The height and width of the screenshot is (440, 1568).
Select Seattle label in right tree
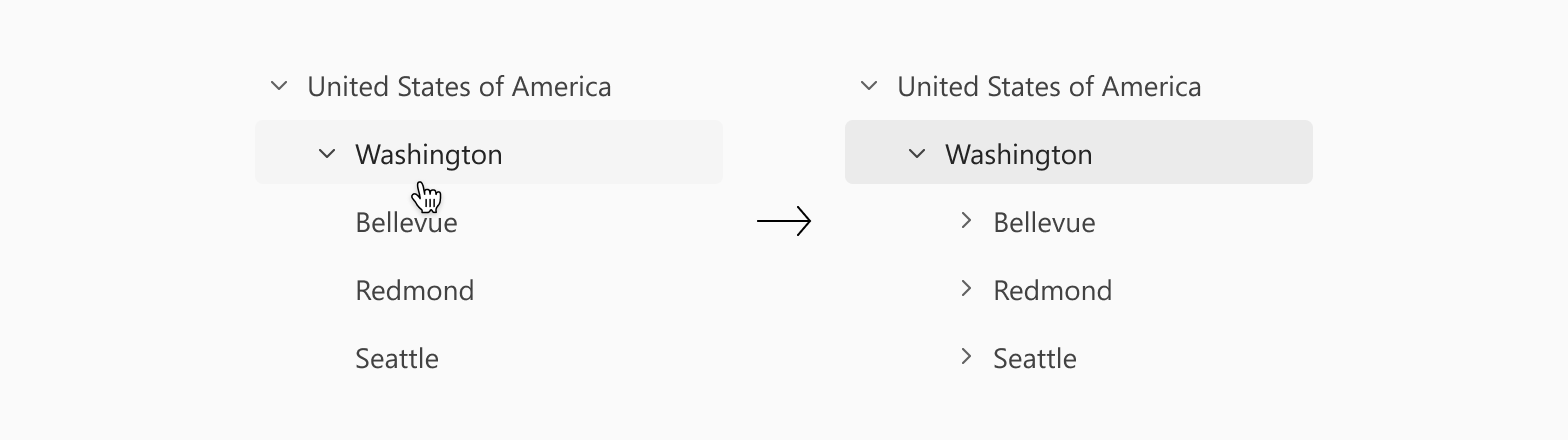1035,358
